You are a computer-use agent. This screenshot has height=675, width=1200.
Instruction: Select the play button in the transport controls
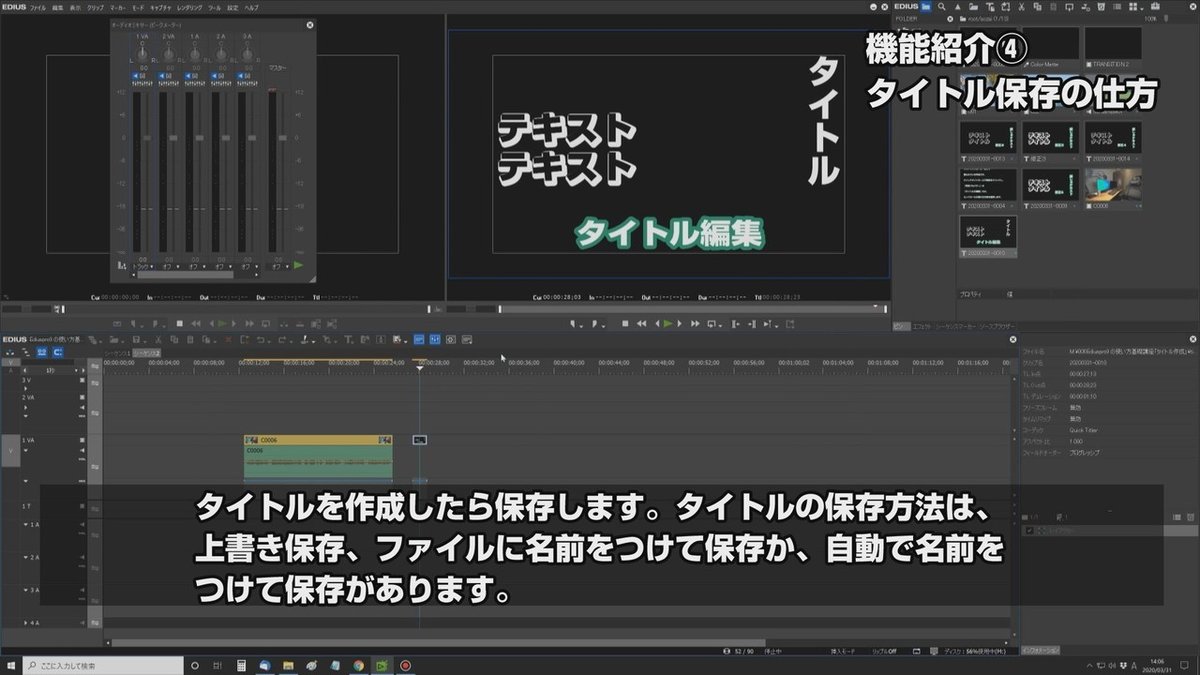coord(667,323)
